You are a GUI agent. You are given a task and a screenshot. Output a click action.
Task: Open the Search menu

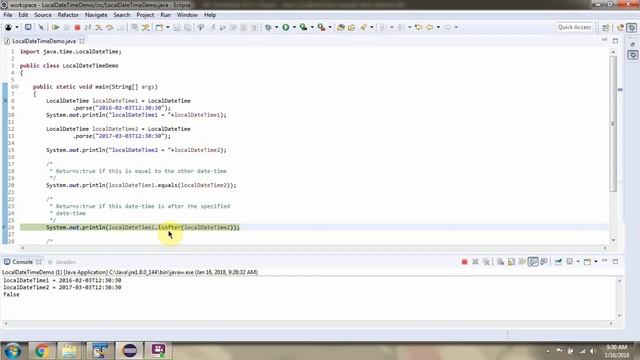click(x=122, y=15)
